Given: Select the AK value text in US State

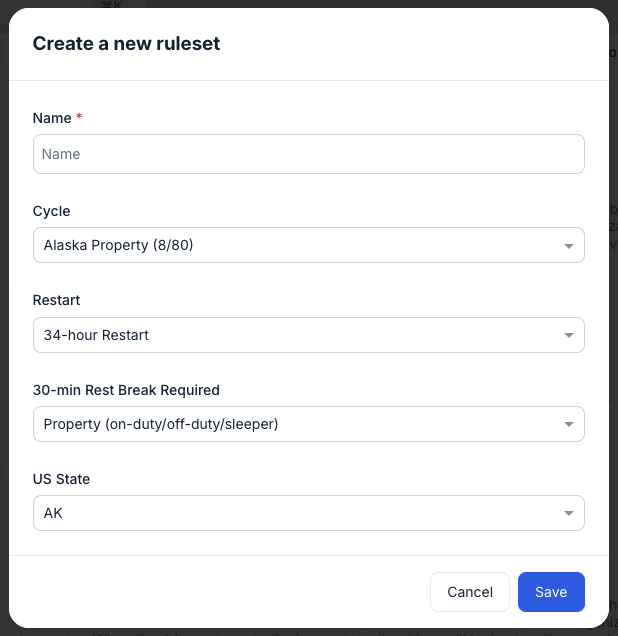Looking at the screenshot, I should pos(53,513).
